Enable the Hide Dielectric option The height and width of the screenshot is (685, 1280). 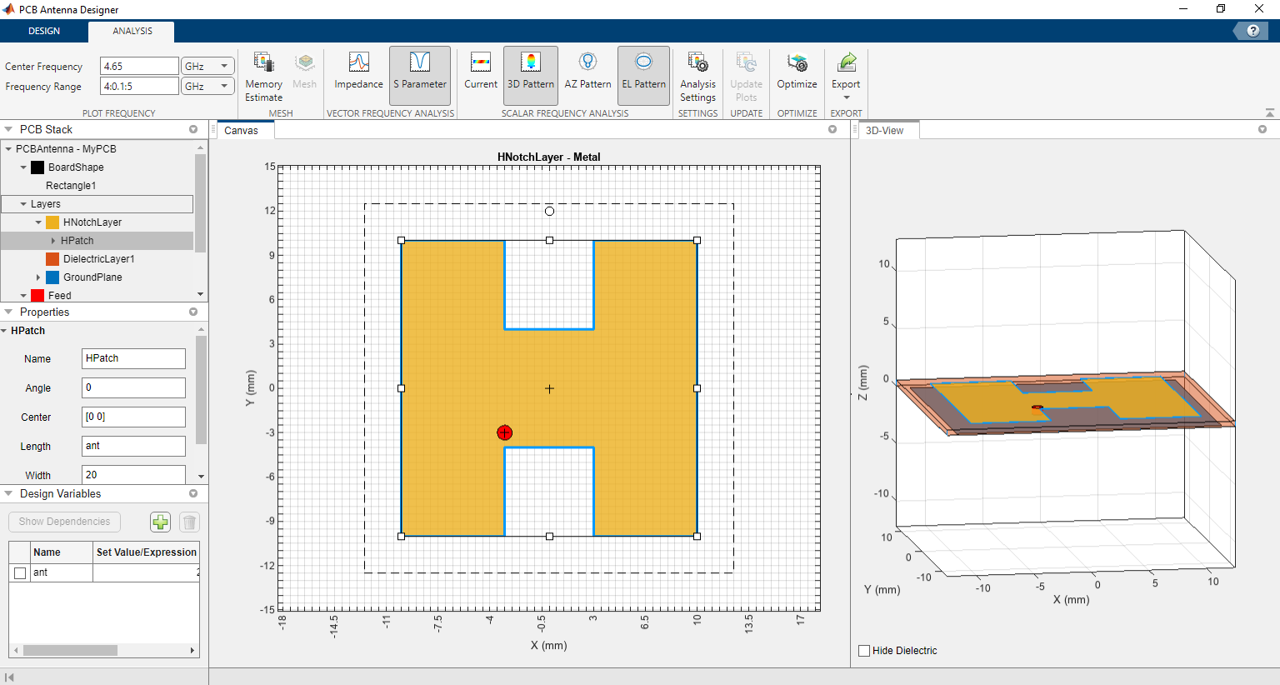864,650
